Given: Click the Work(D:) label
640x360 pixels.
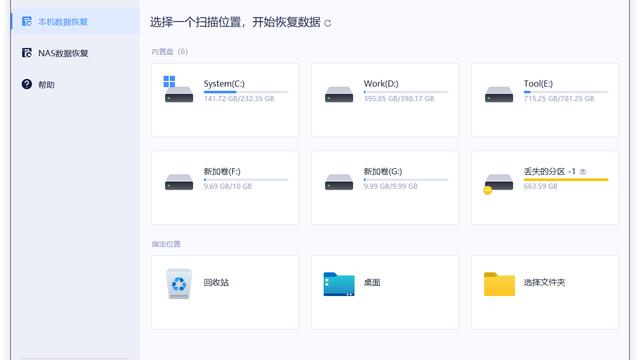Looking at the screenshot, I should tap(381, 84).
